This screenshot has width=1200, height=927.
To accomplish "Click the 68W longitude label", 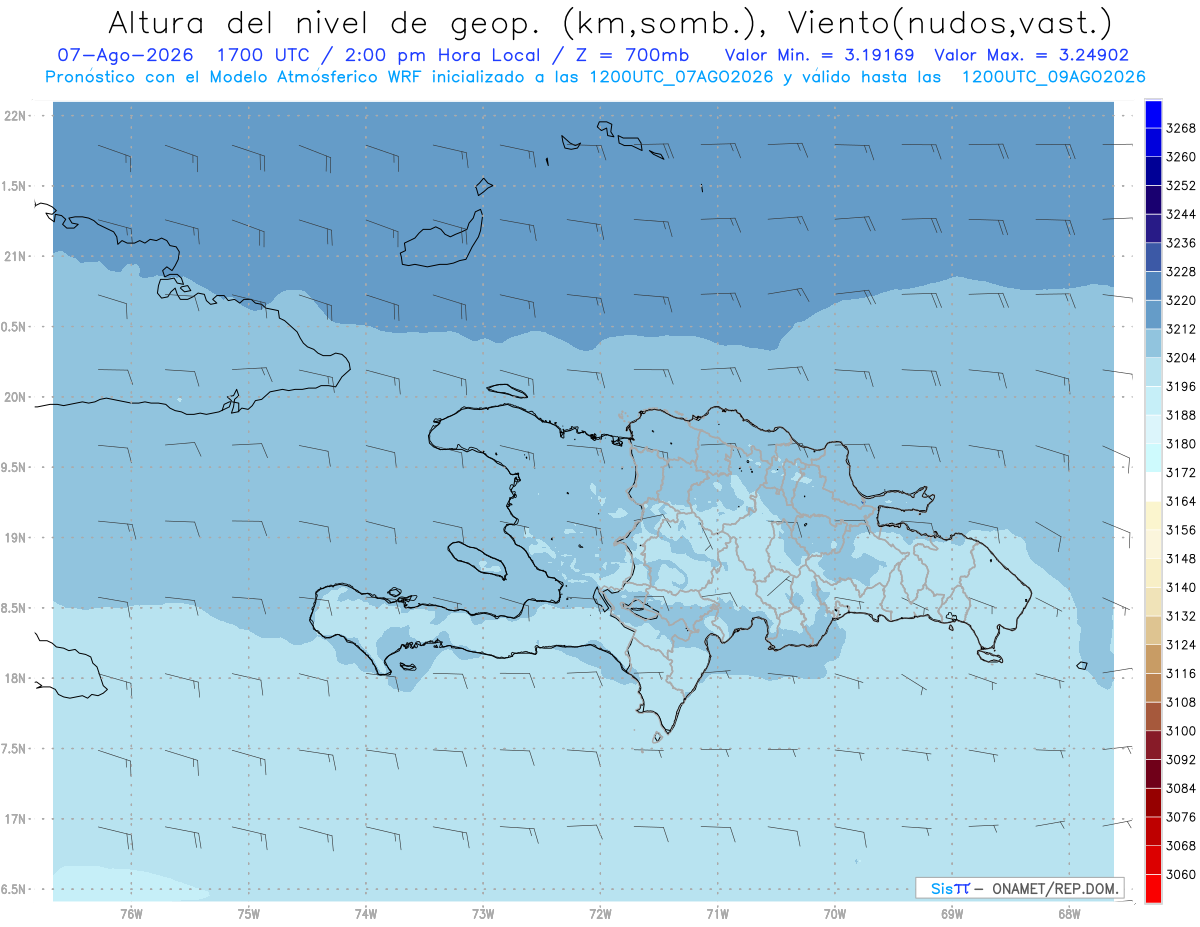I will click(1069, 912).
